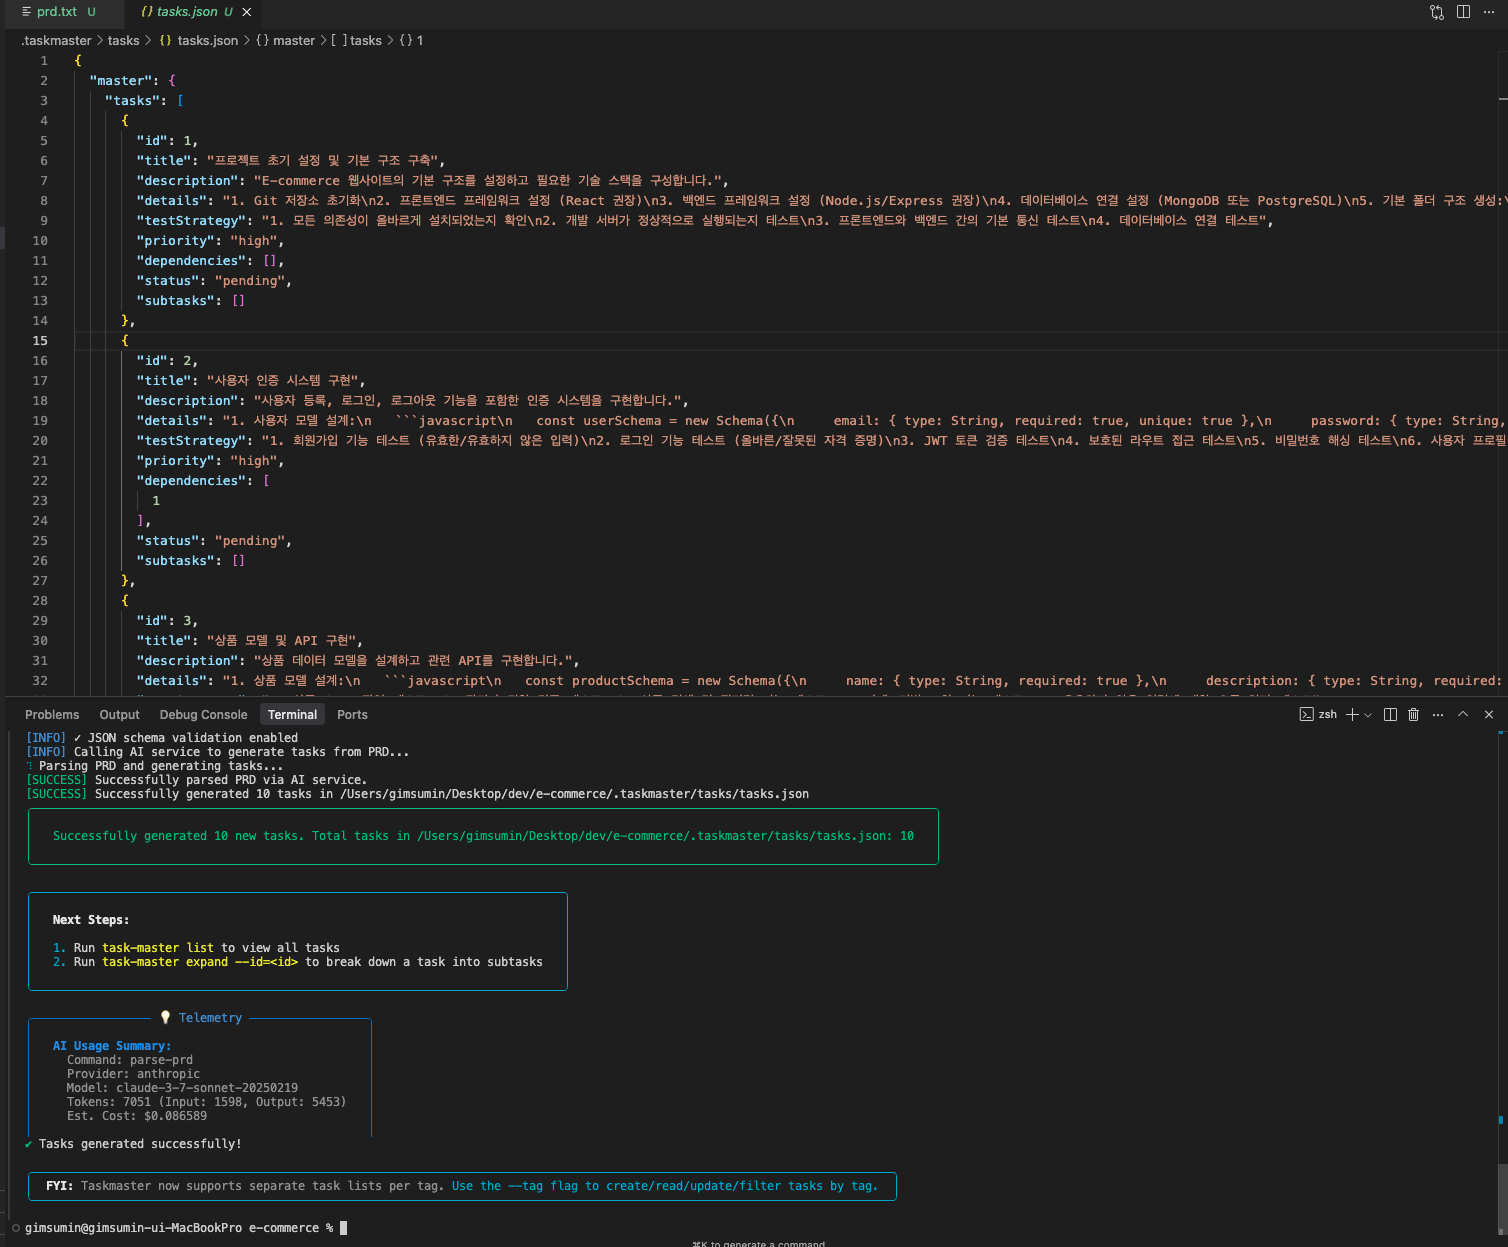
Task: Create a new terminal with plus icon
Action: coord(1352,714)
